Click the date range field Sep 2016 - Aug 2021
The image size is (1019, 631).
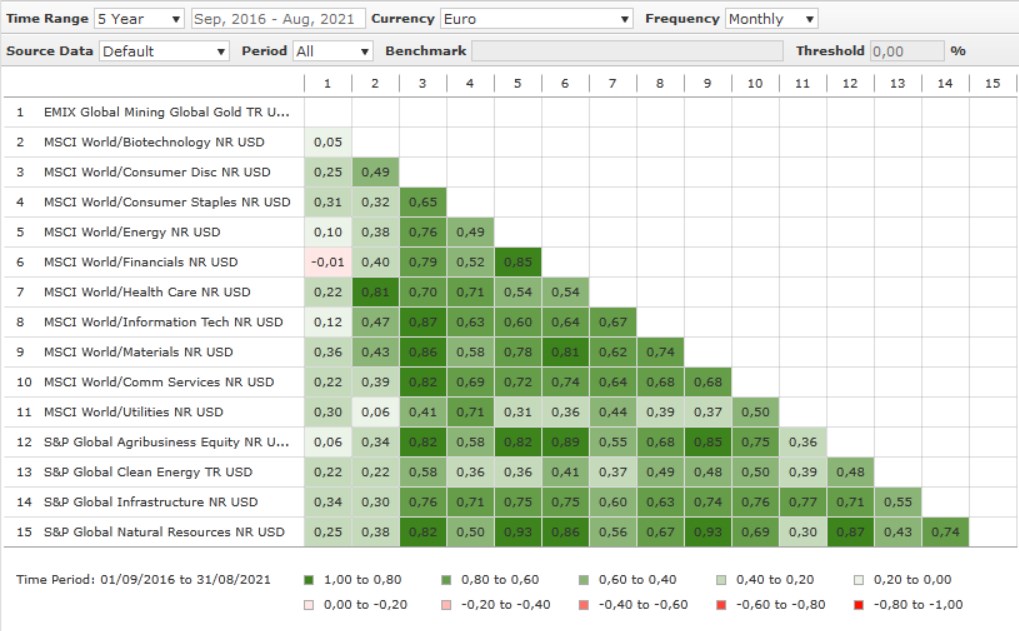tap(277, 19)
